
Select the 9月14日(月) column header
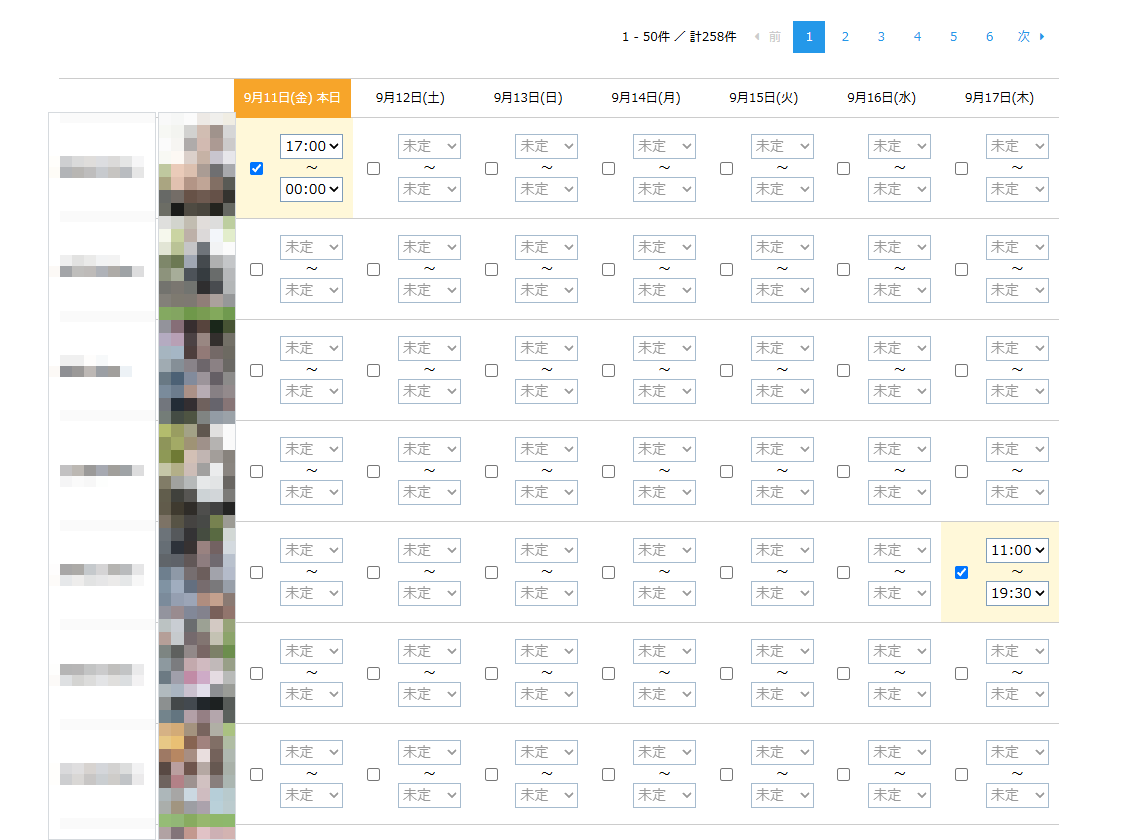coord(646,98)
